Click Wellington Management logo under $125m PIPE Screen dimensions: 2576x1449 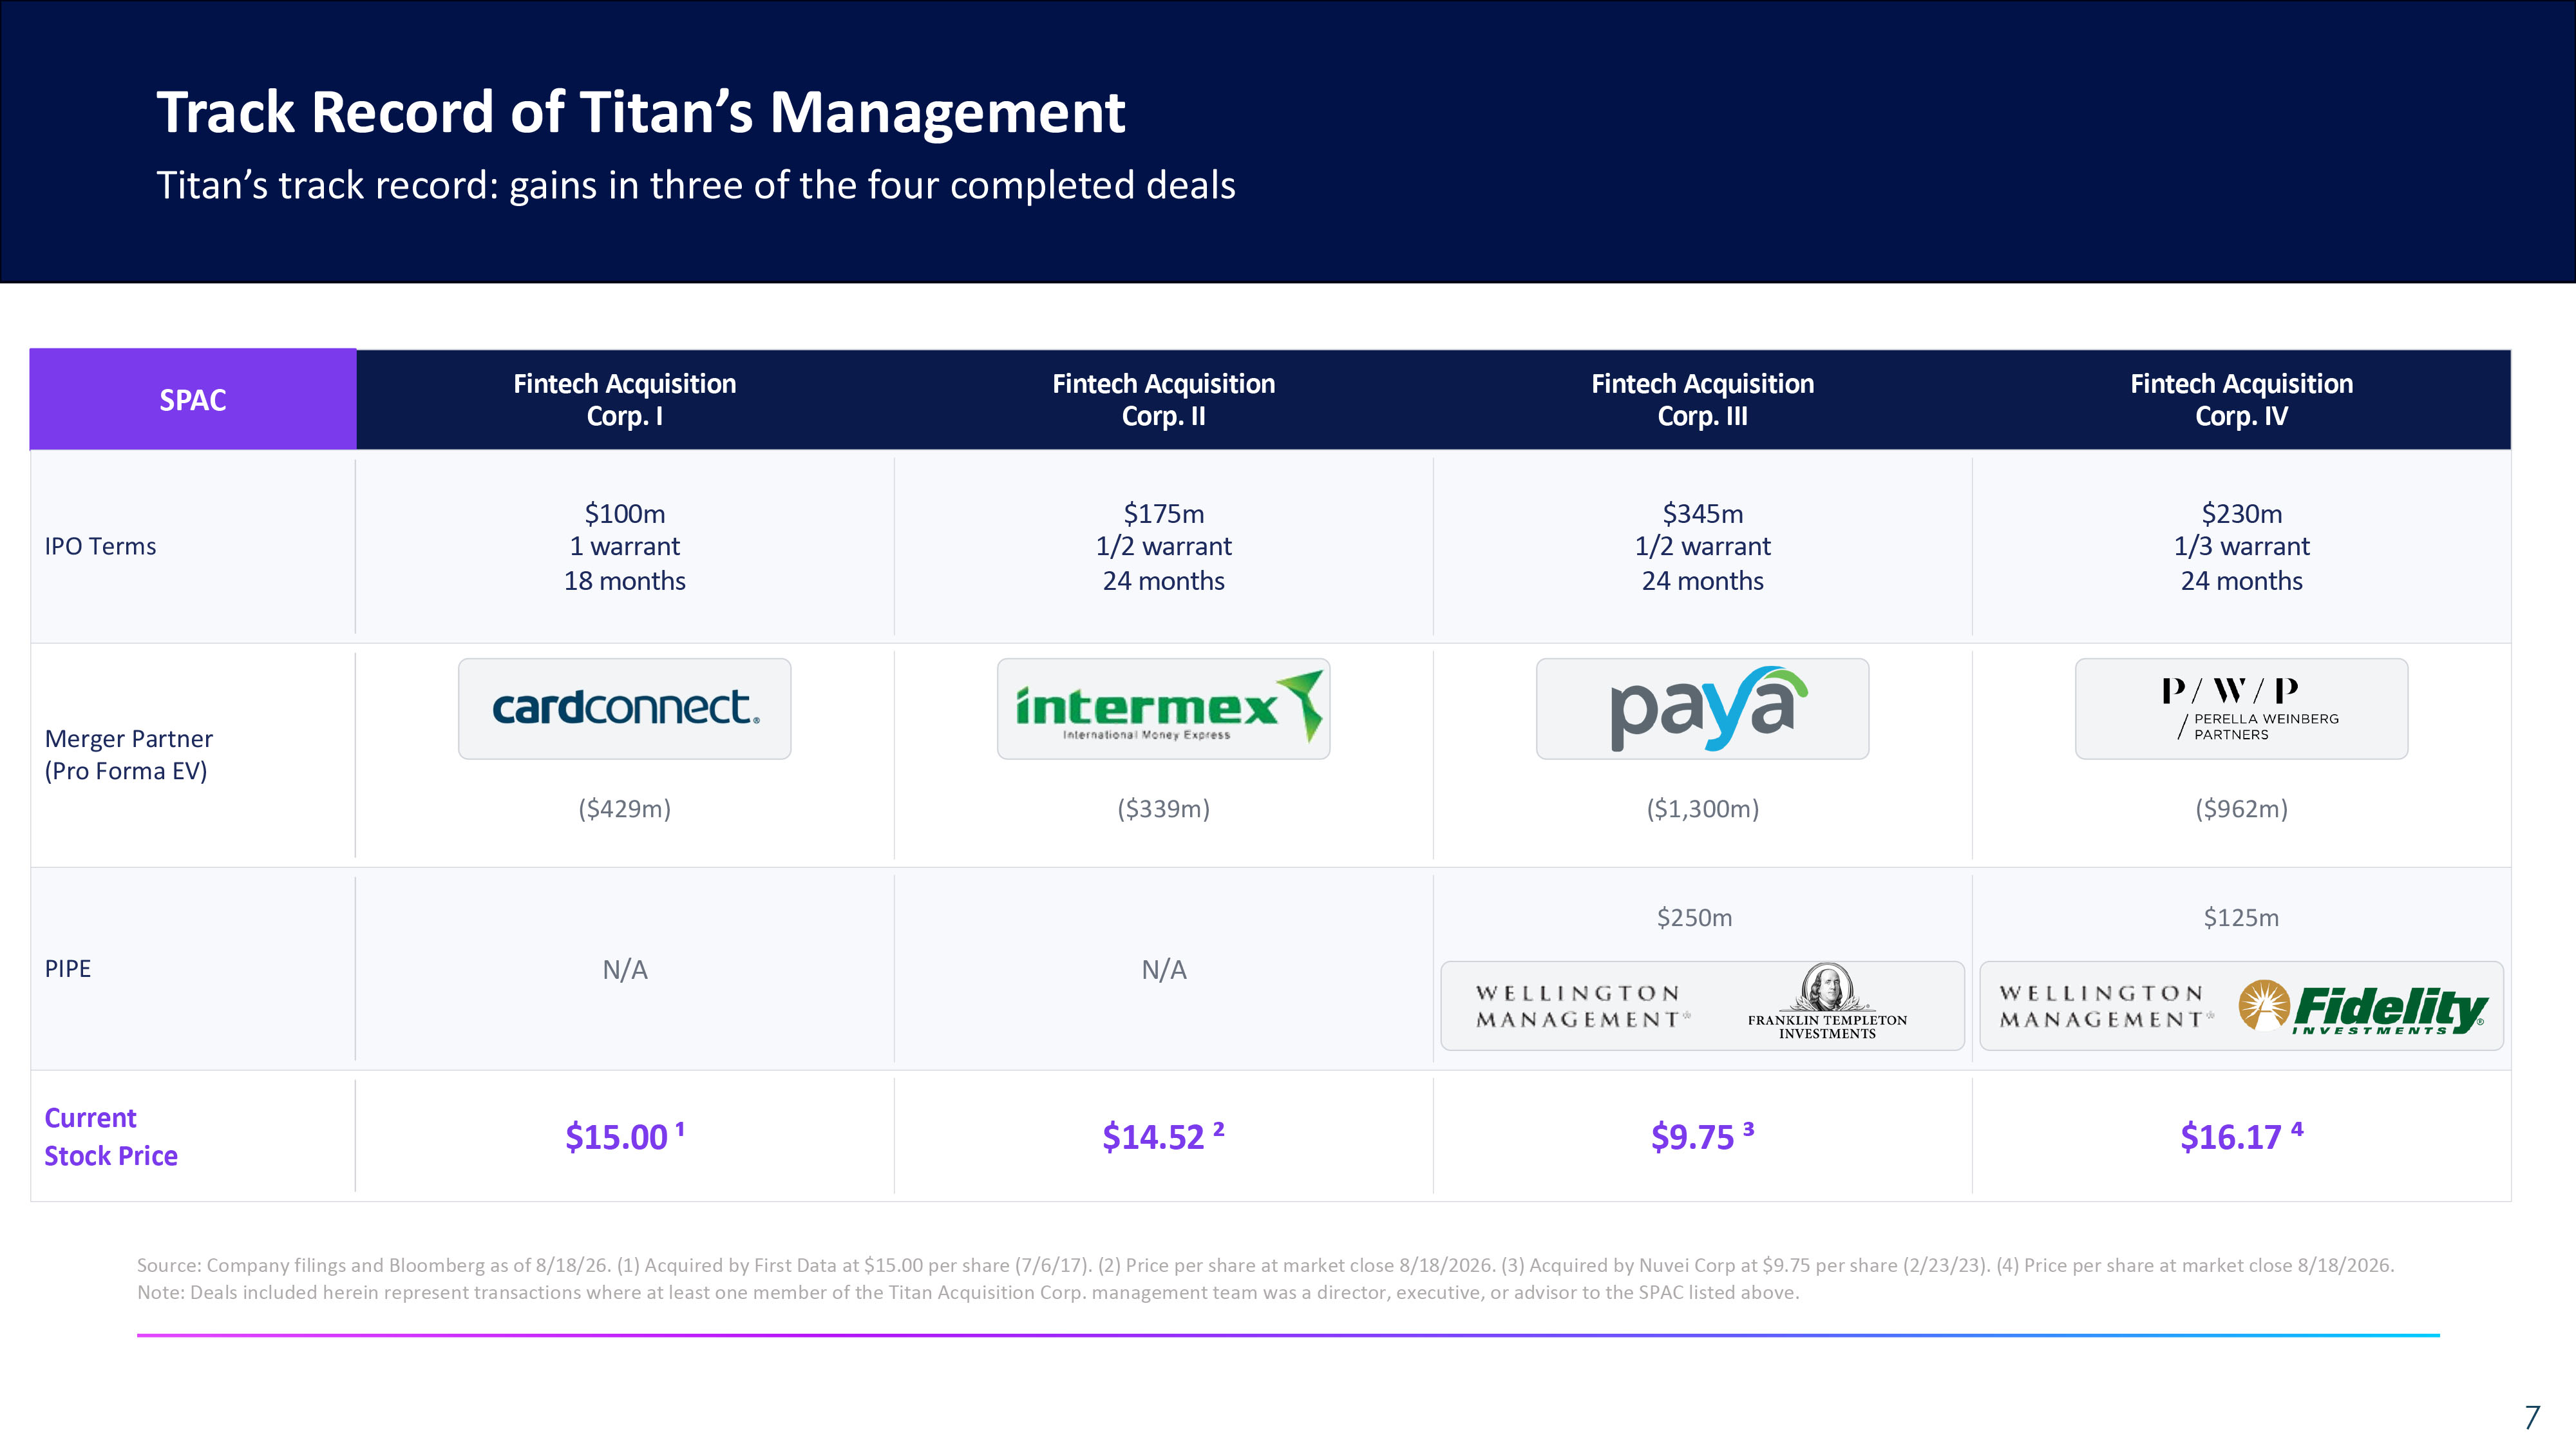(2105, 1006)
